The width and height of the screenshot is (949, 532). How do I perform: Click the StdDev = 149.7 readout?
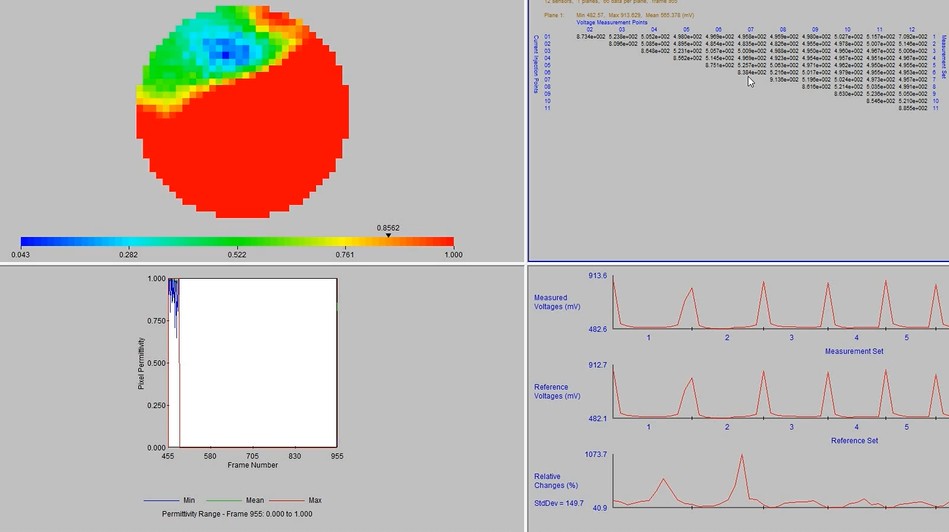click(x=559, y=504)
